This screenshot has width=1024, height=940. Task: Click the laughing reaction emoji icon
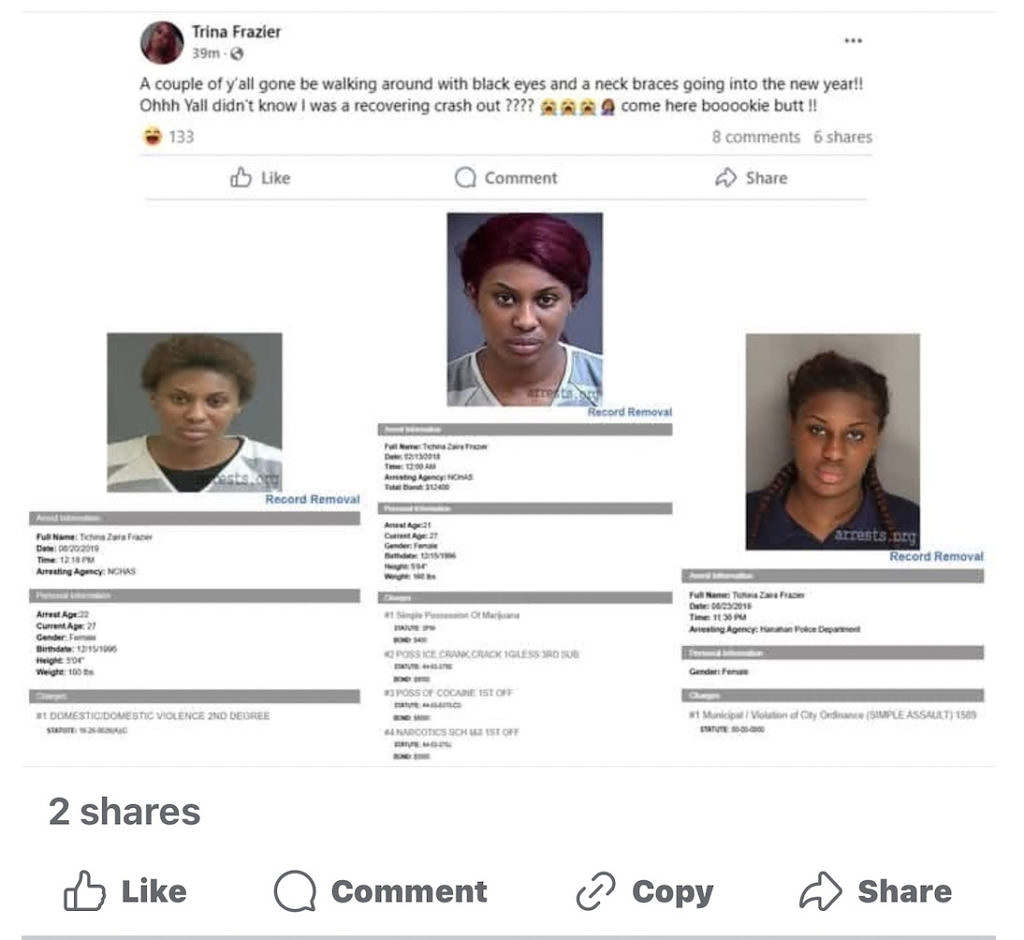coord(152,137)
